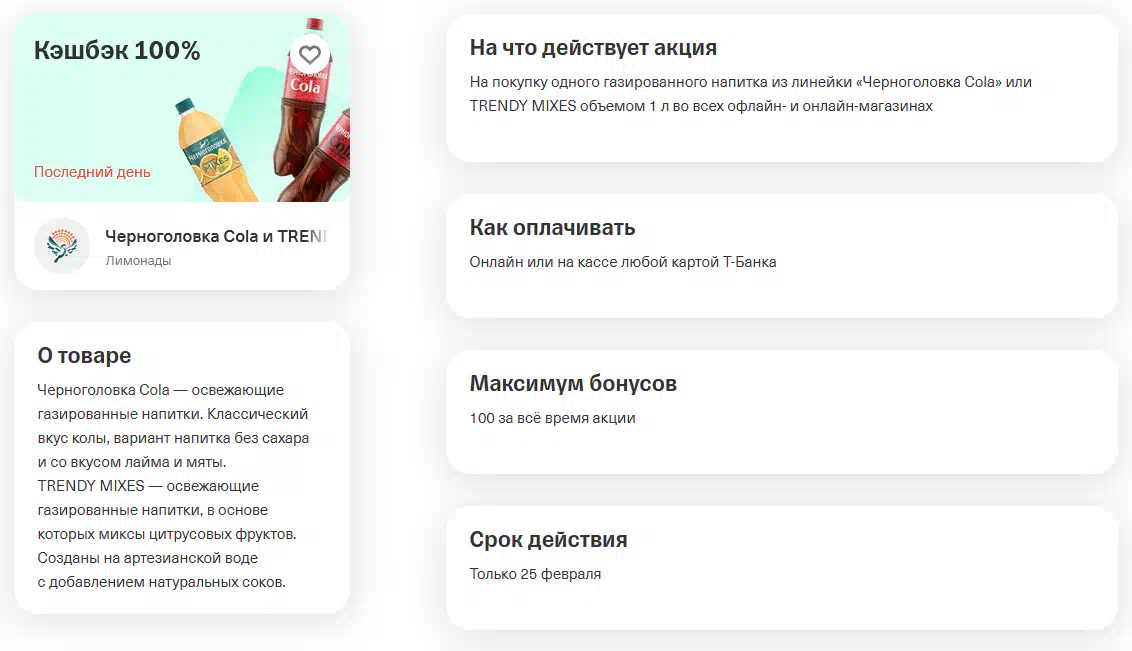Open the Кэшбэк 100% promo banner
The width and height of the screenshot is (1132, 651).
(182, 108)
